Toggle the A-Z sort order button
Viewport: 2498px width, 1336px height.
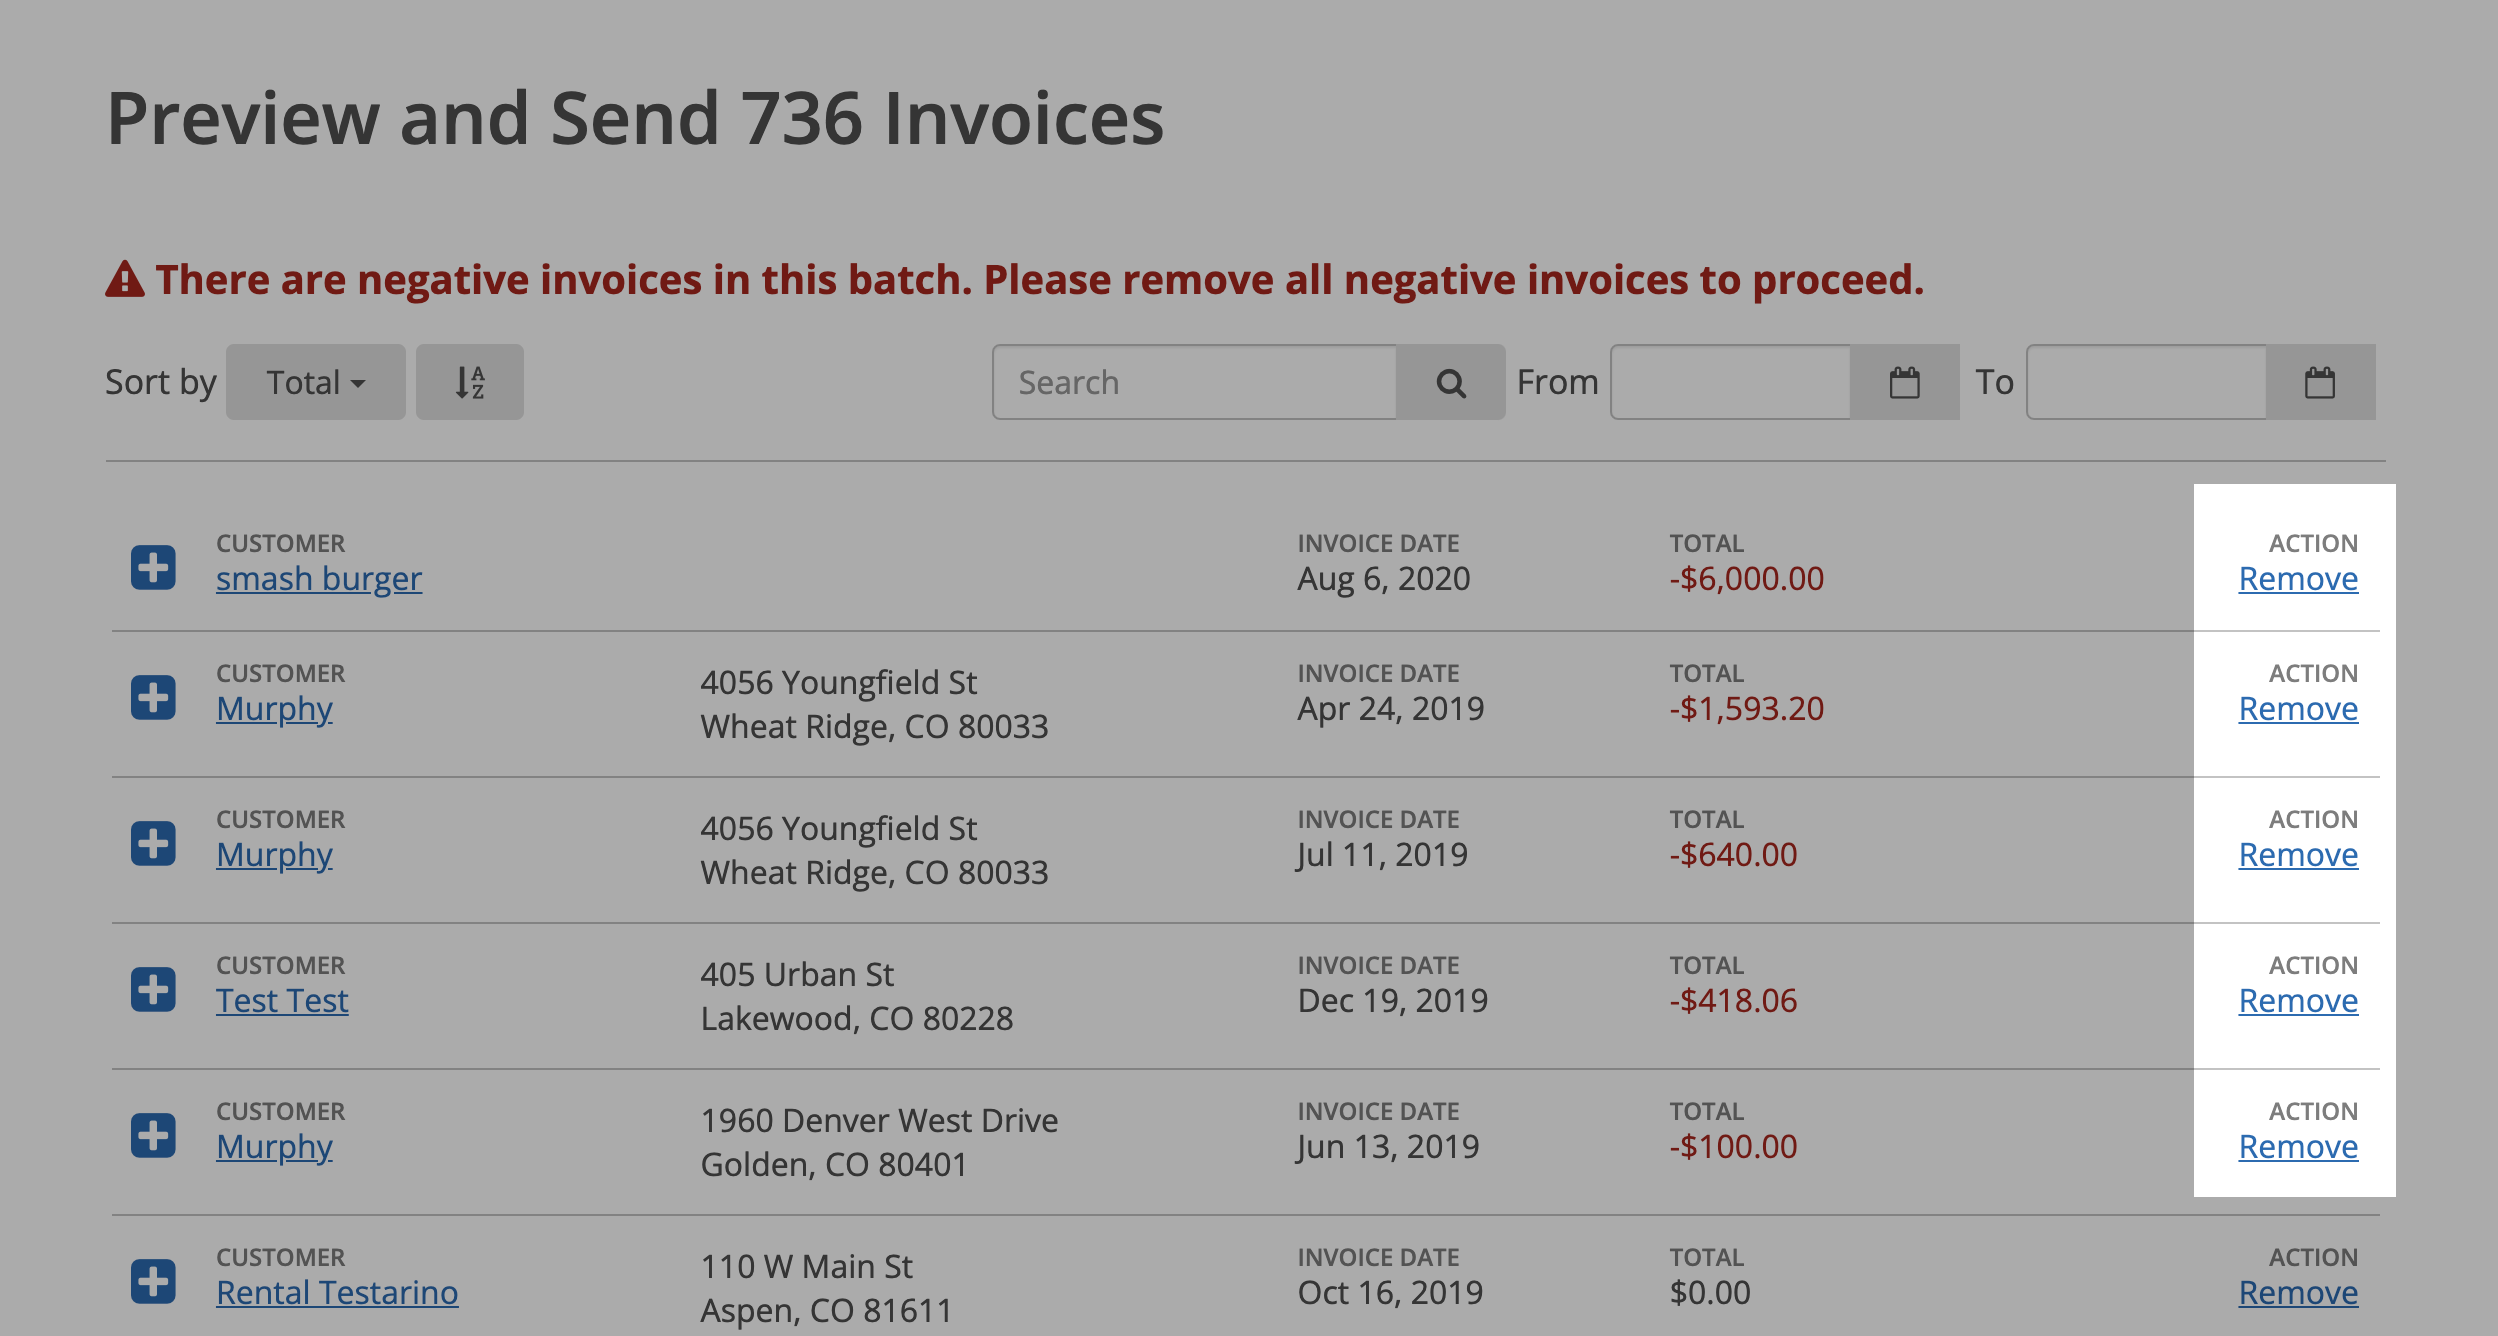(469, 382)
